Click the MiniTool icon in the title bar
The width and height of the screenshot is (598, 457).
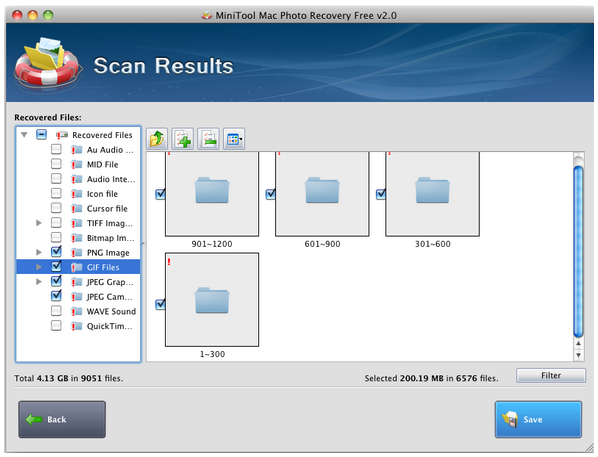(207, 16)
